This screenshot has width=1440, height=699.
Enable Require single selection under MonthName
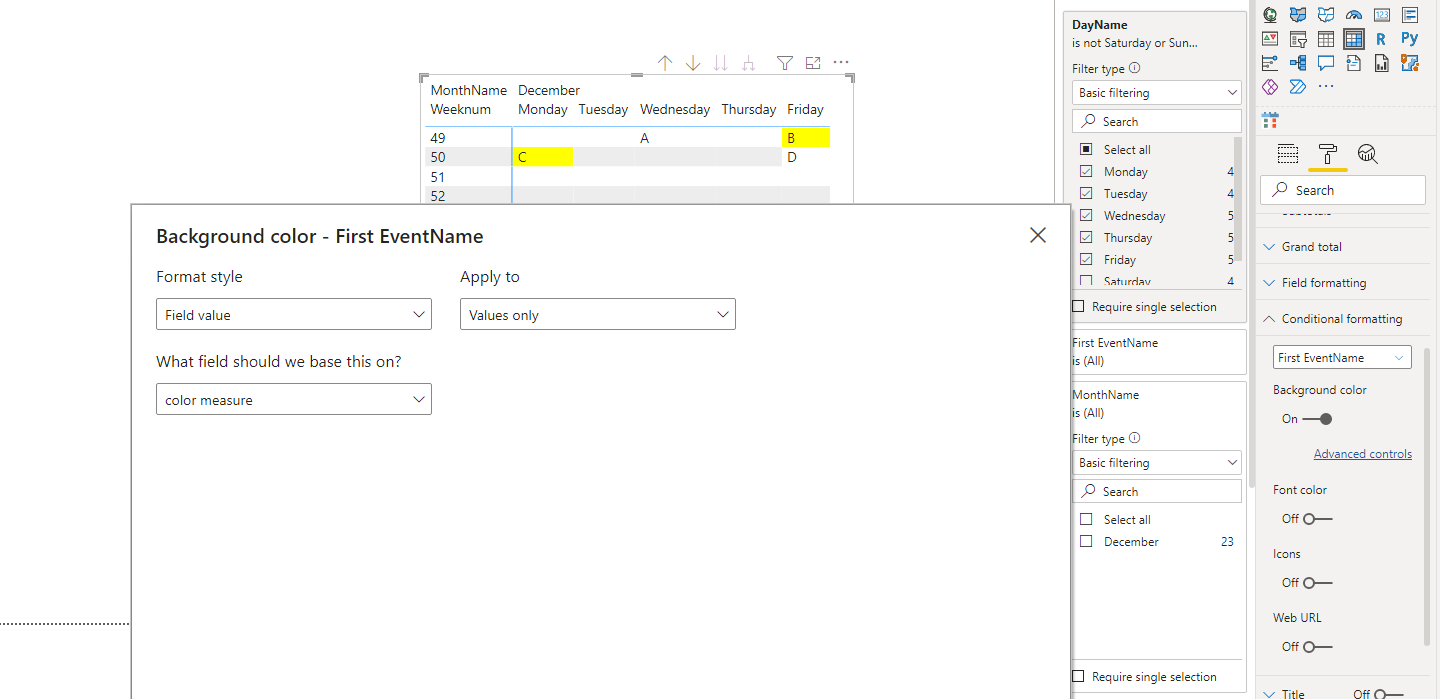[x=1078, y=677]
